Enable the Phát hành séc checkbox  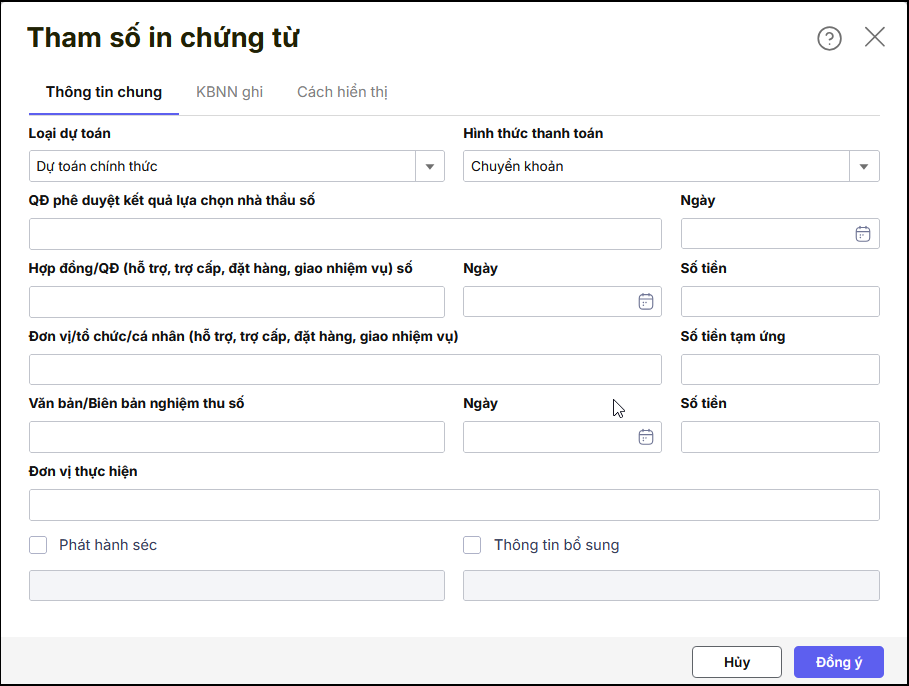tap(39, 545)
